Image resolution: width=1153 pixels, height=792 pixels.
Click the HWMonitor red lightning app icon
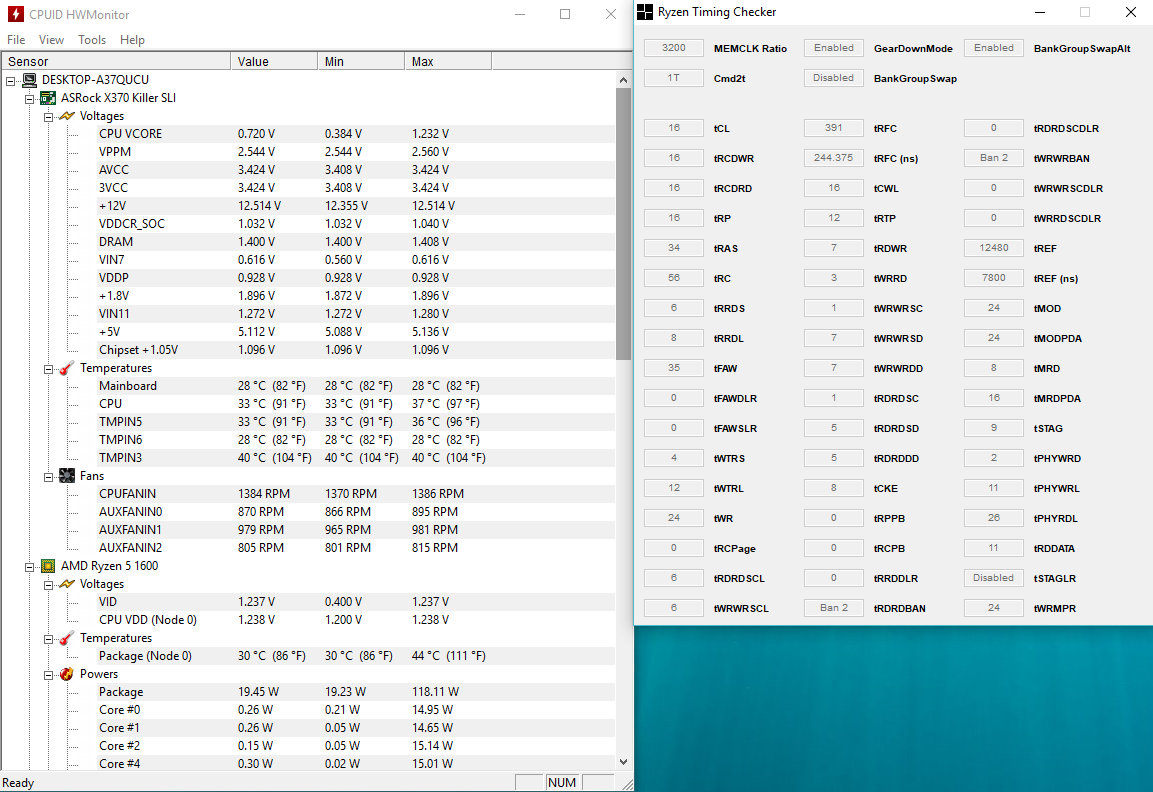tap(15, 14)
